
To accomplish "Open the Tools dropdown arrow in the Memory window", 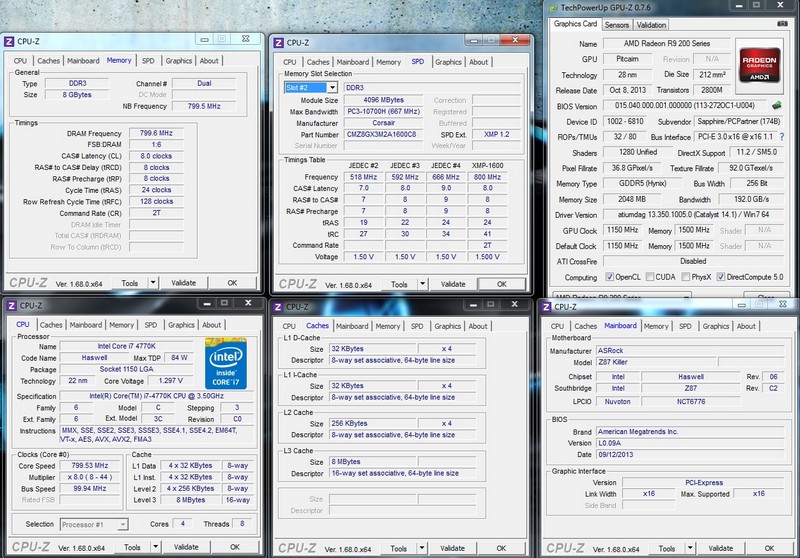I will tap(153, 283).
